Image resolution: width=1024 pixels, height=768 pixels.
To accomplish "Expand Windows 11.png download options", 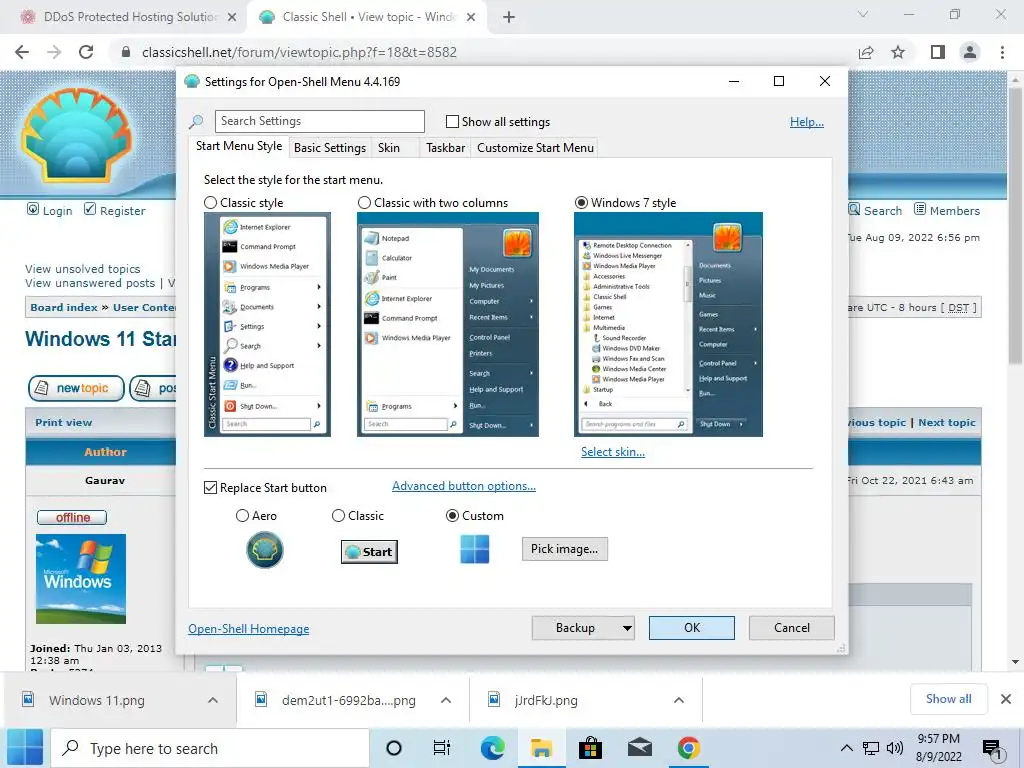I will [x=213, y=700].
